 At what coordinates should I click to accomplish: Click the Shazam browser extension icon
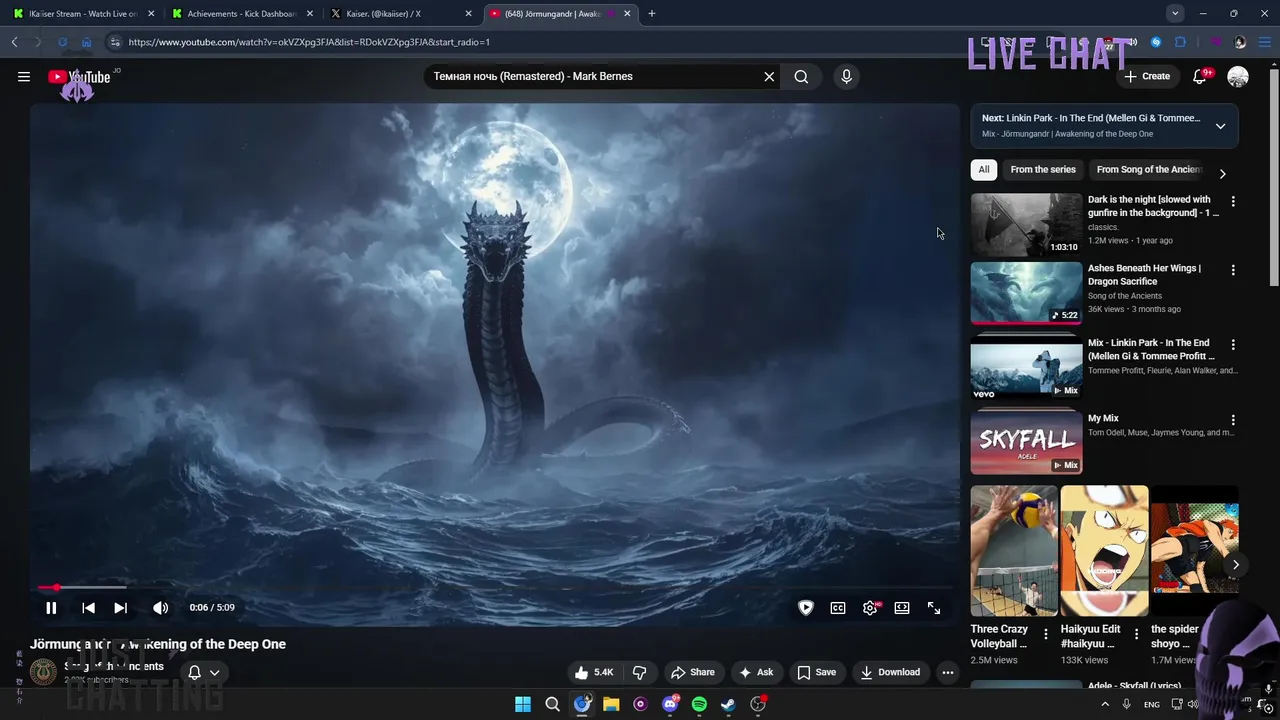(x=1156, y=42)
